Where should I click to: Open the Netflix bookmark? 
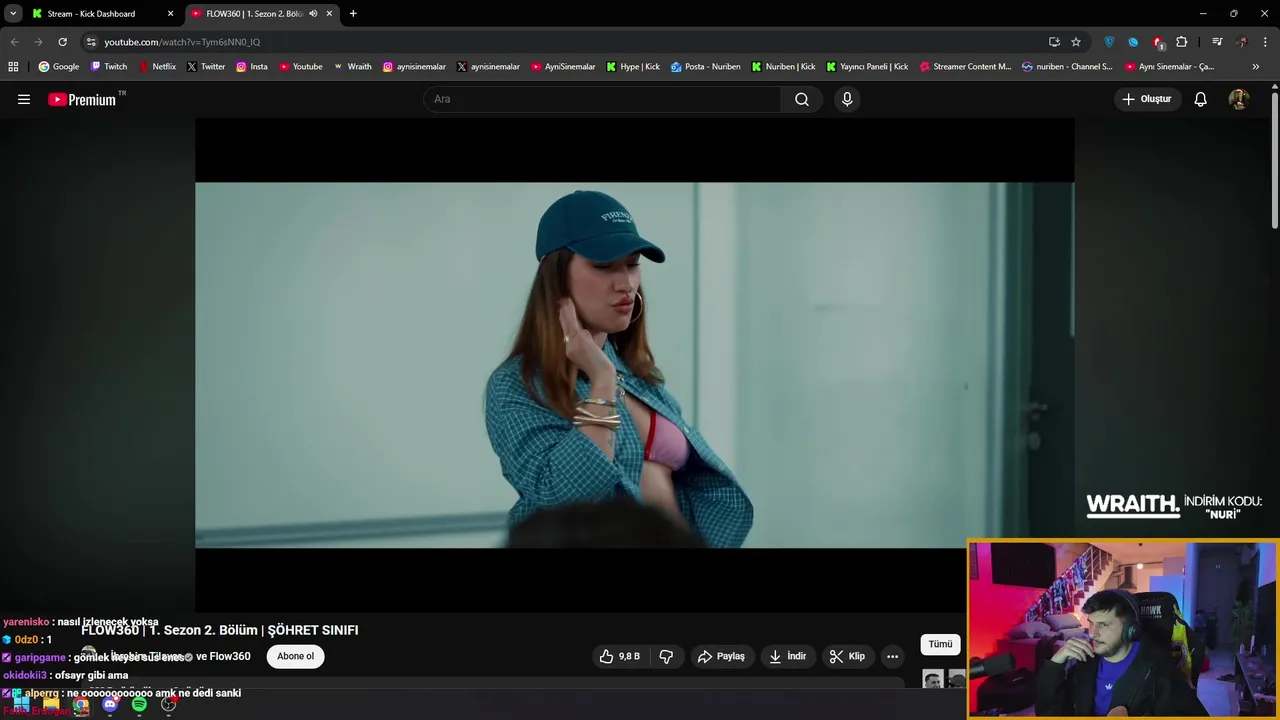pyautogui.click(x=157, y=67)
